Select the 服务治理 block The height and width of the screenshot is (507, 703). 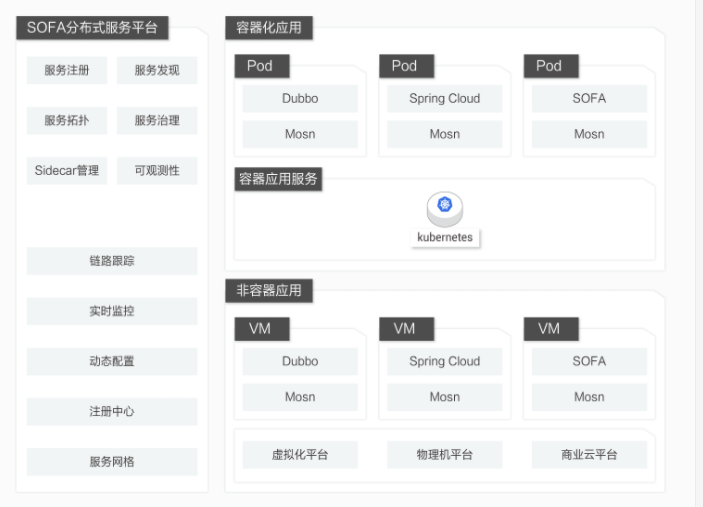157,120
